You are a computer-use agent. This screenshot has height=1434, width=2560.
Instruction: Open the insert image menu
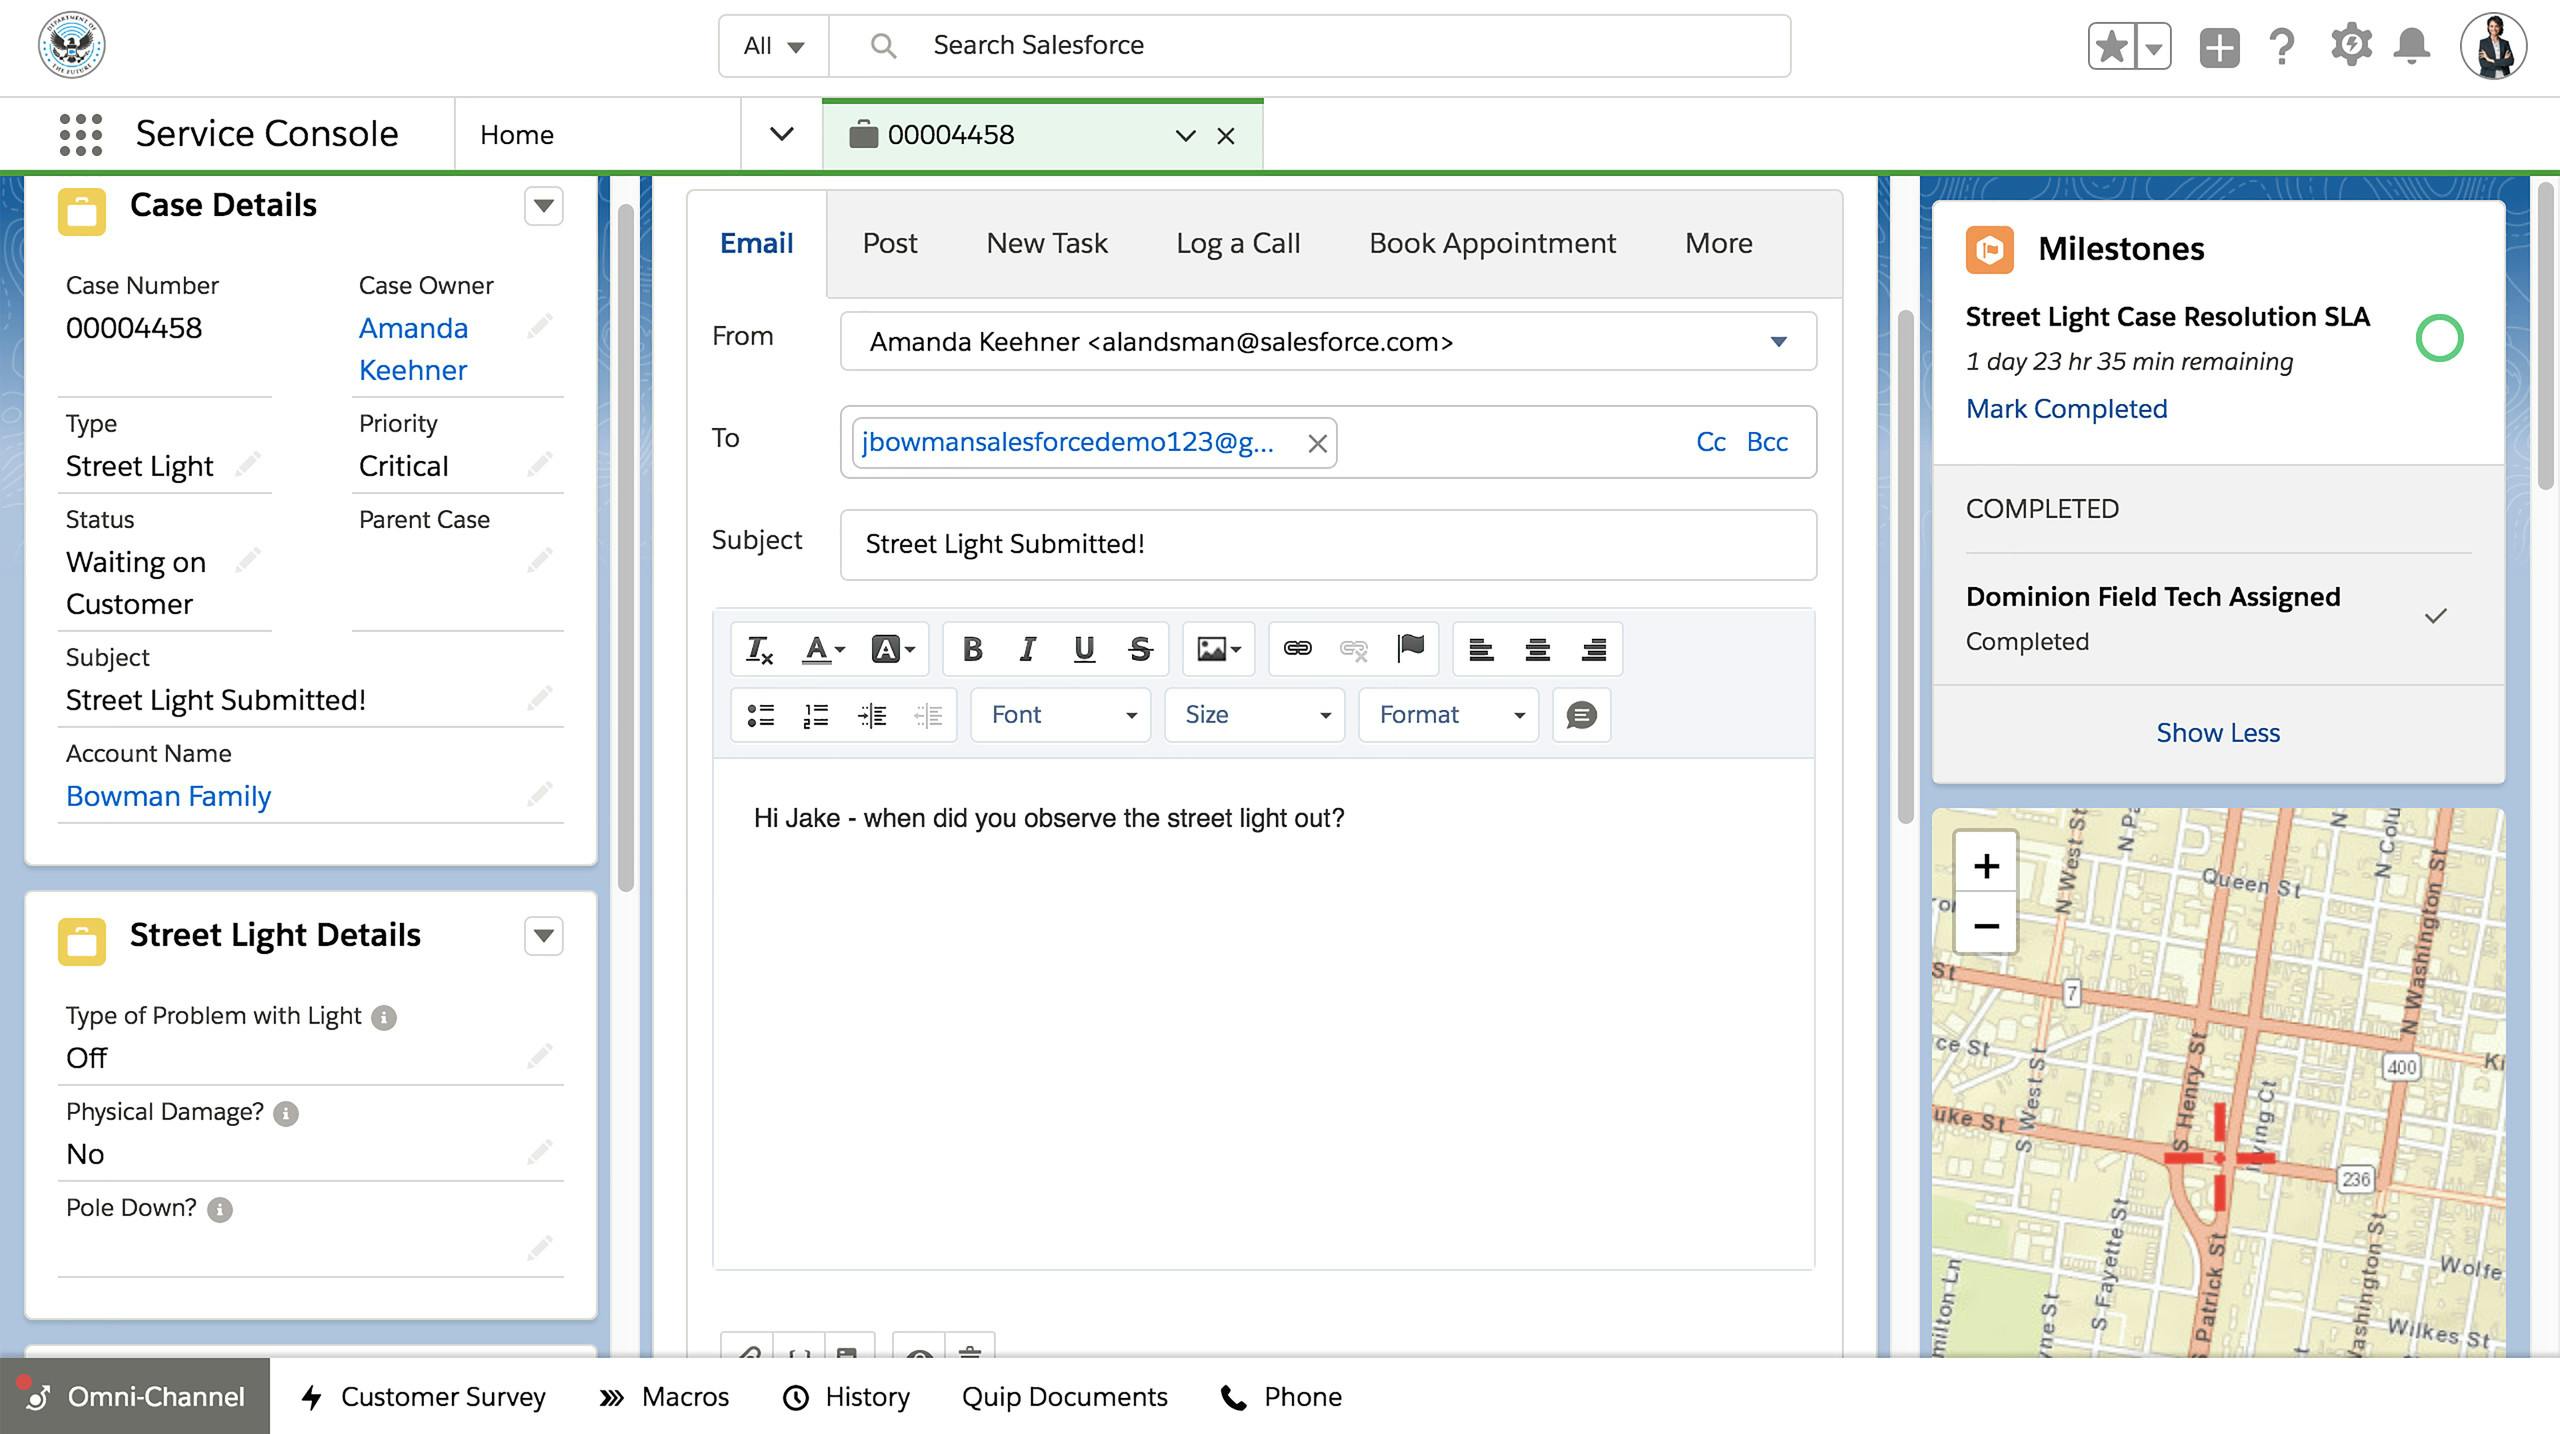(1219, 649)
